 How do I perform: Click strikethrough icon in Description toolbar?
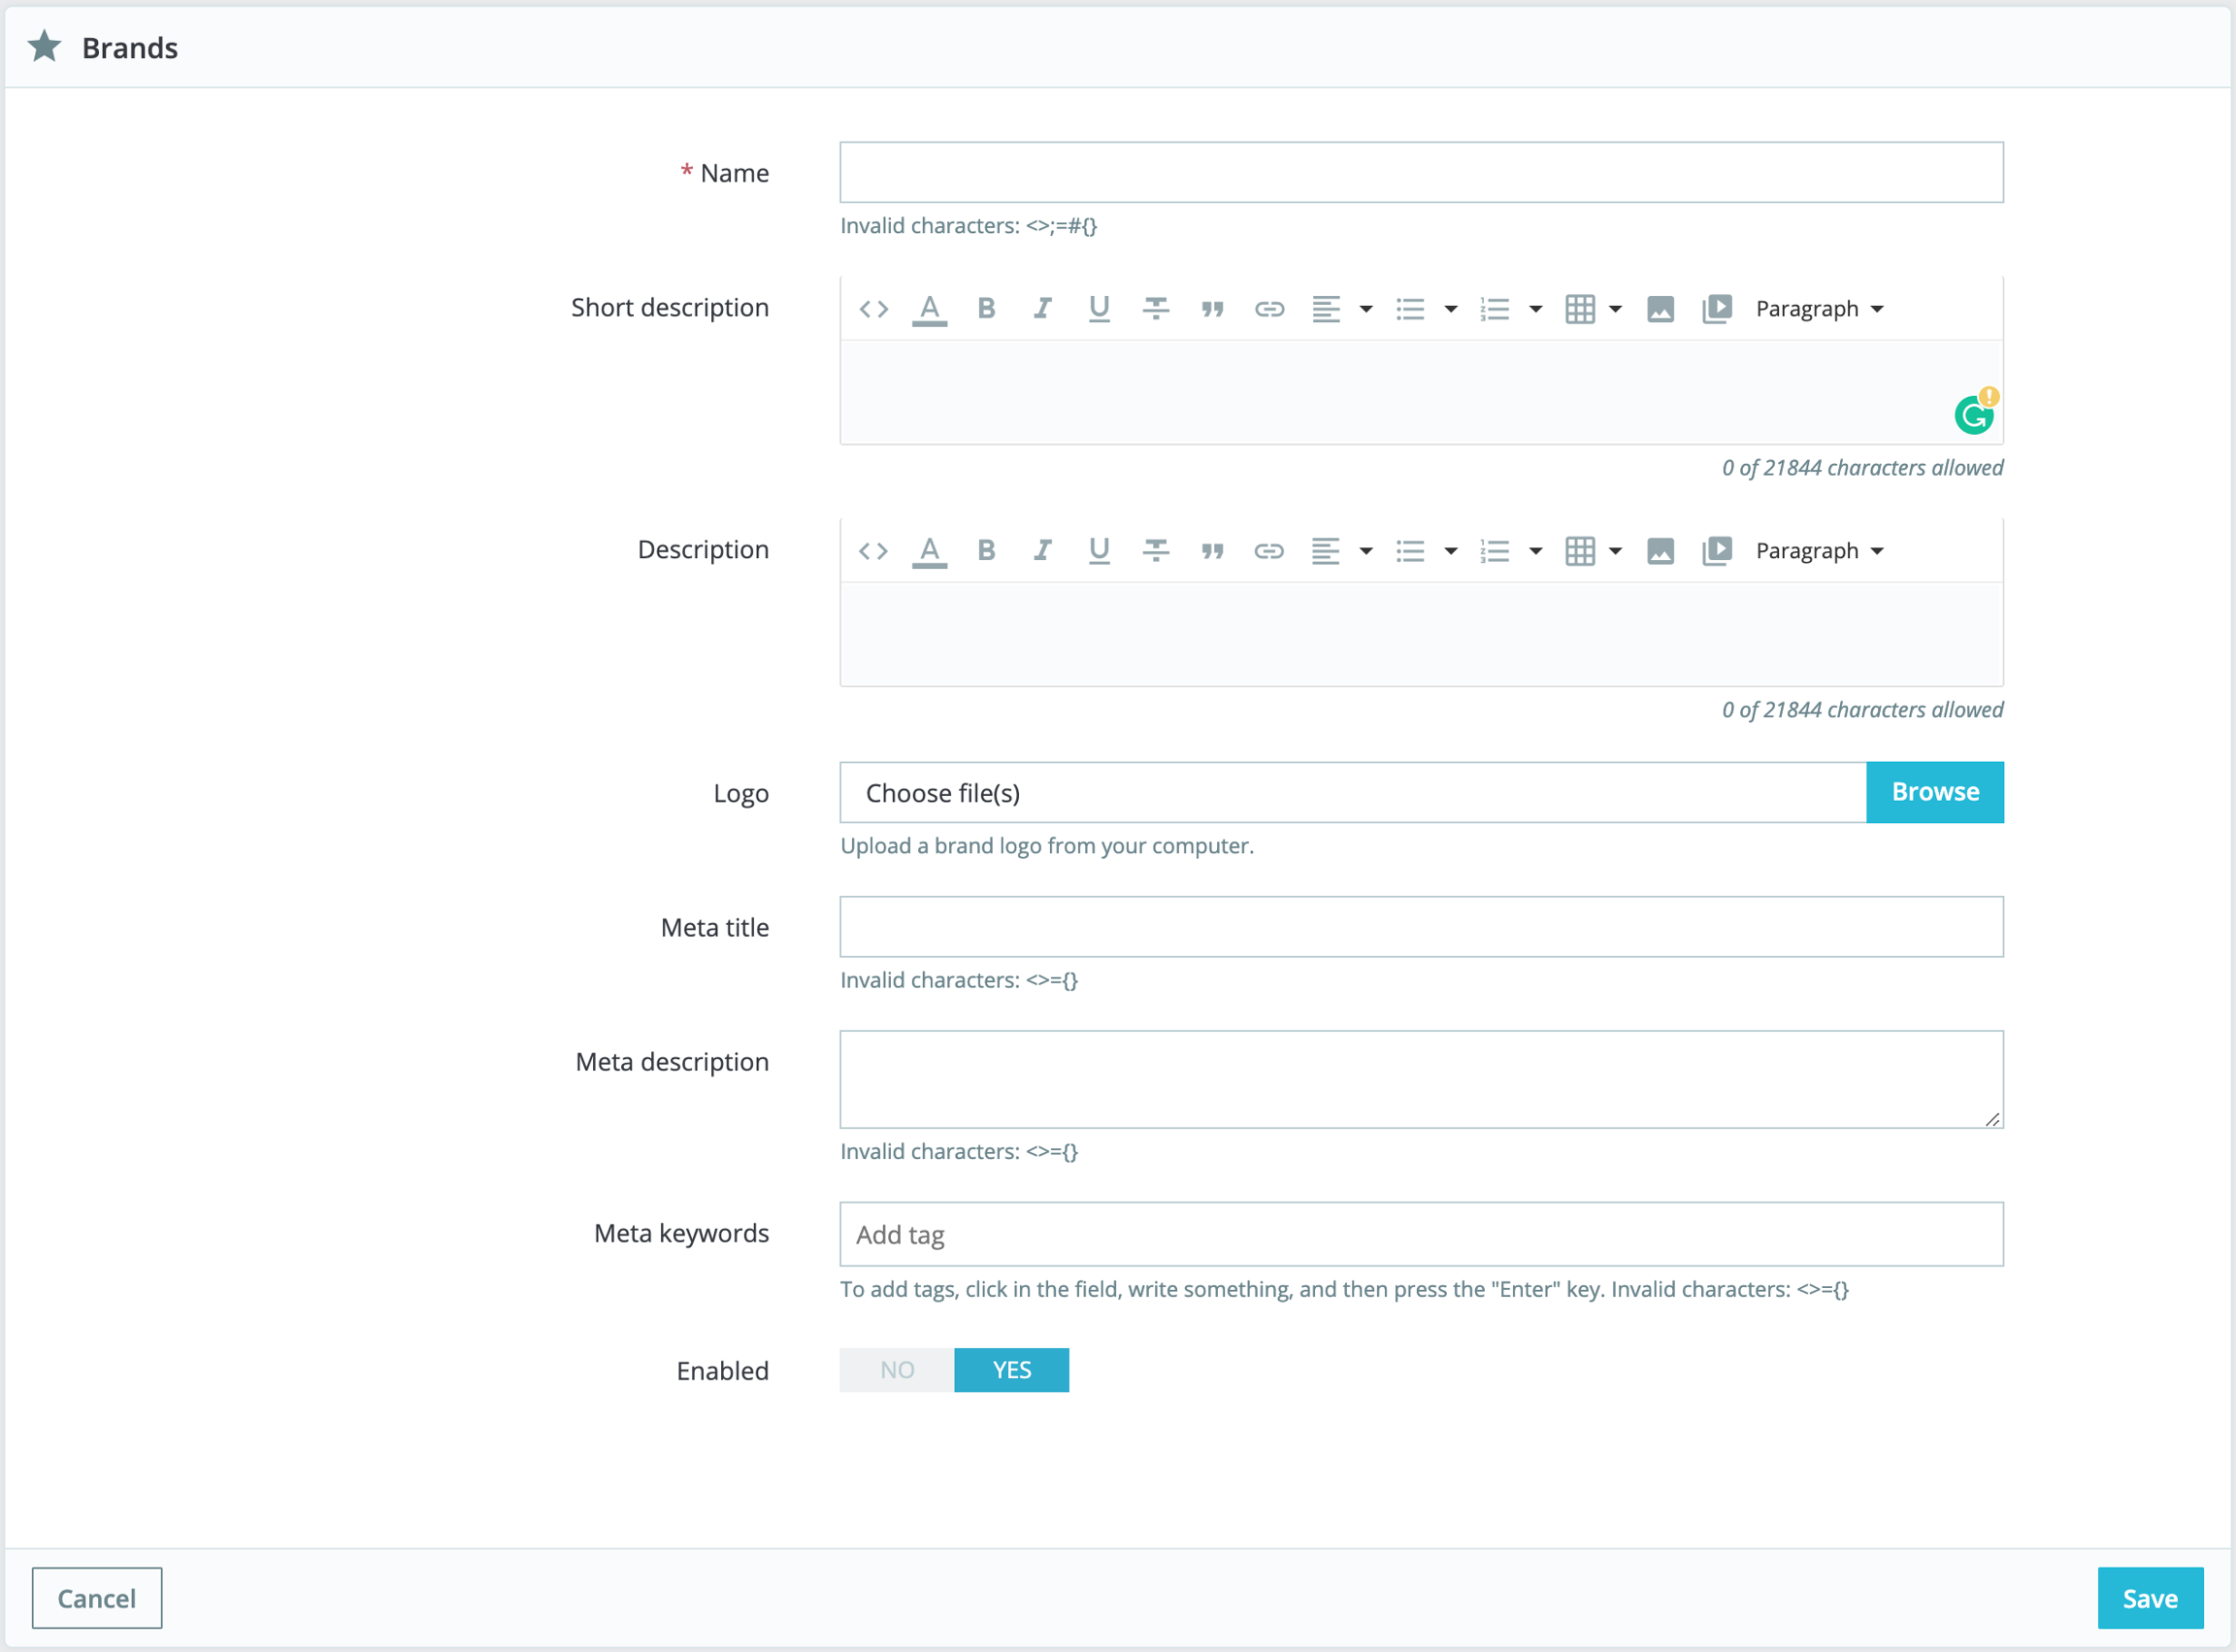point(1155,550)
